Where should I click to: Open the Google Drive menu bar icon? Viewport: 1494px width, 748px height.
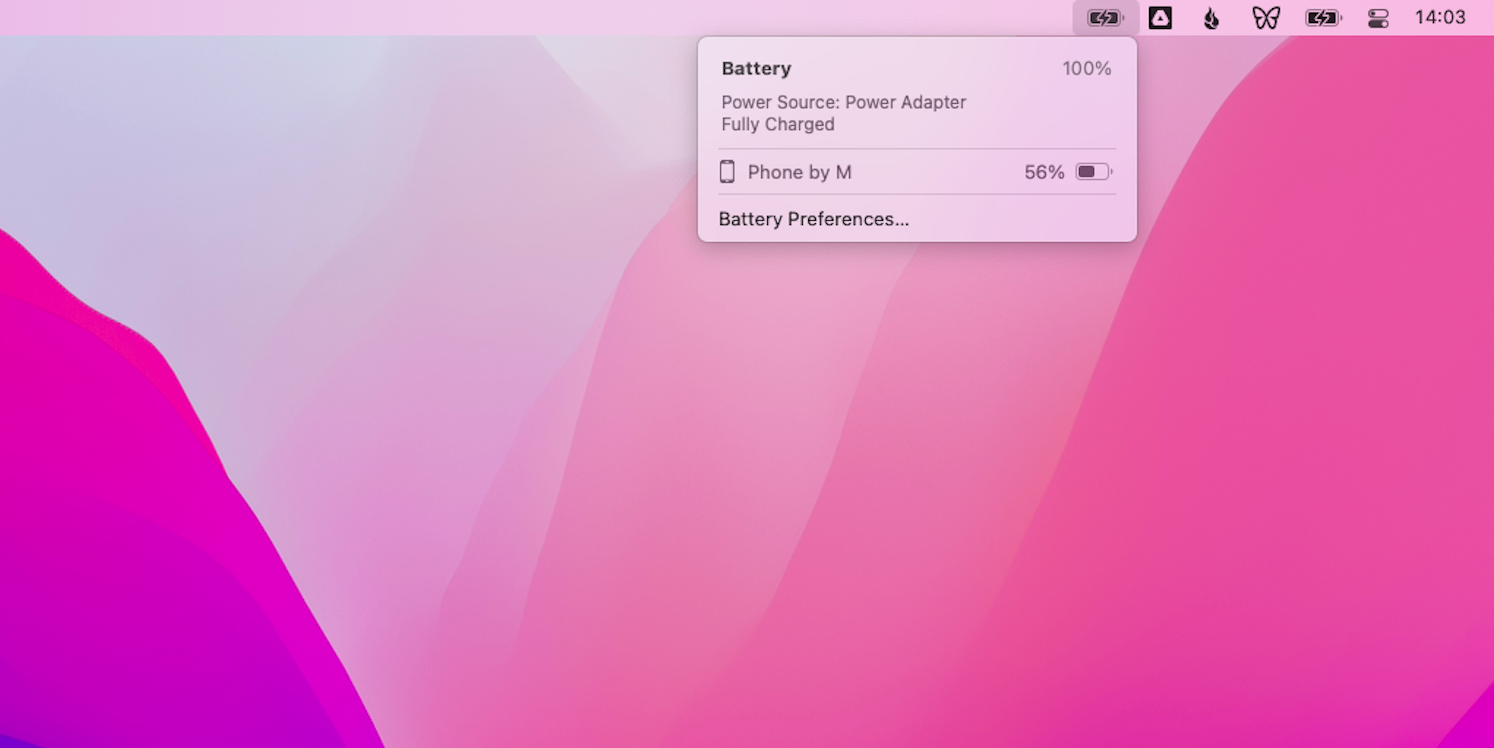pos(1160,18)
